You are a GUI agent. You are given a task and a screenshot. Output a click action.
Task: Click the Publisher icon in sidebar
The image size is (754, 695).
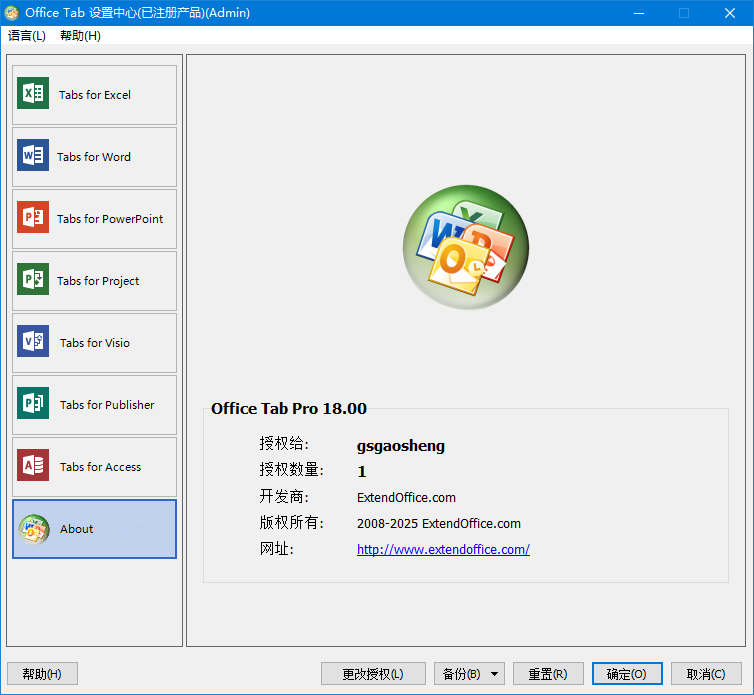click(x=33, y=403)
